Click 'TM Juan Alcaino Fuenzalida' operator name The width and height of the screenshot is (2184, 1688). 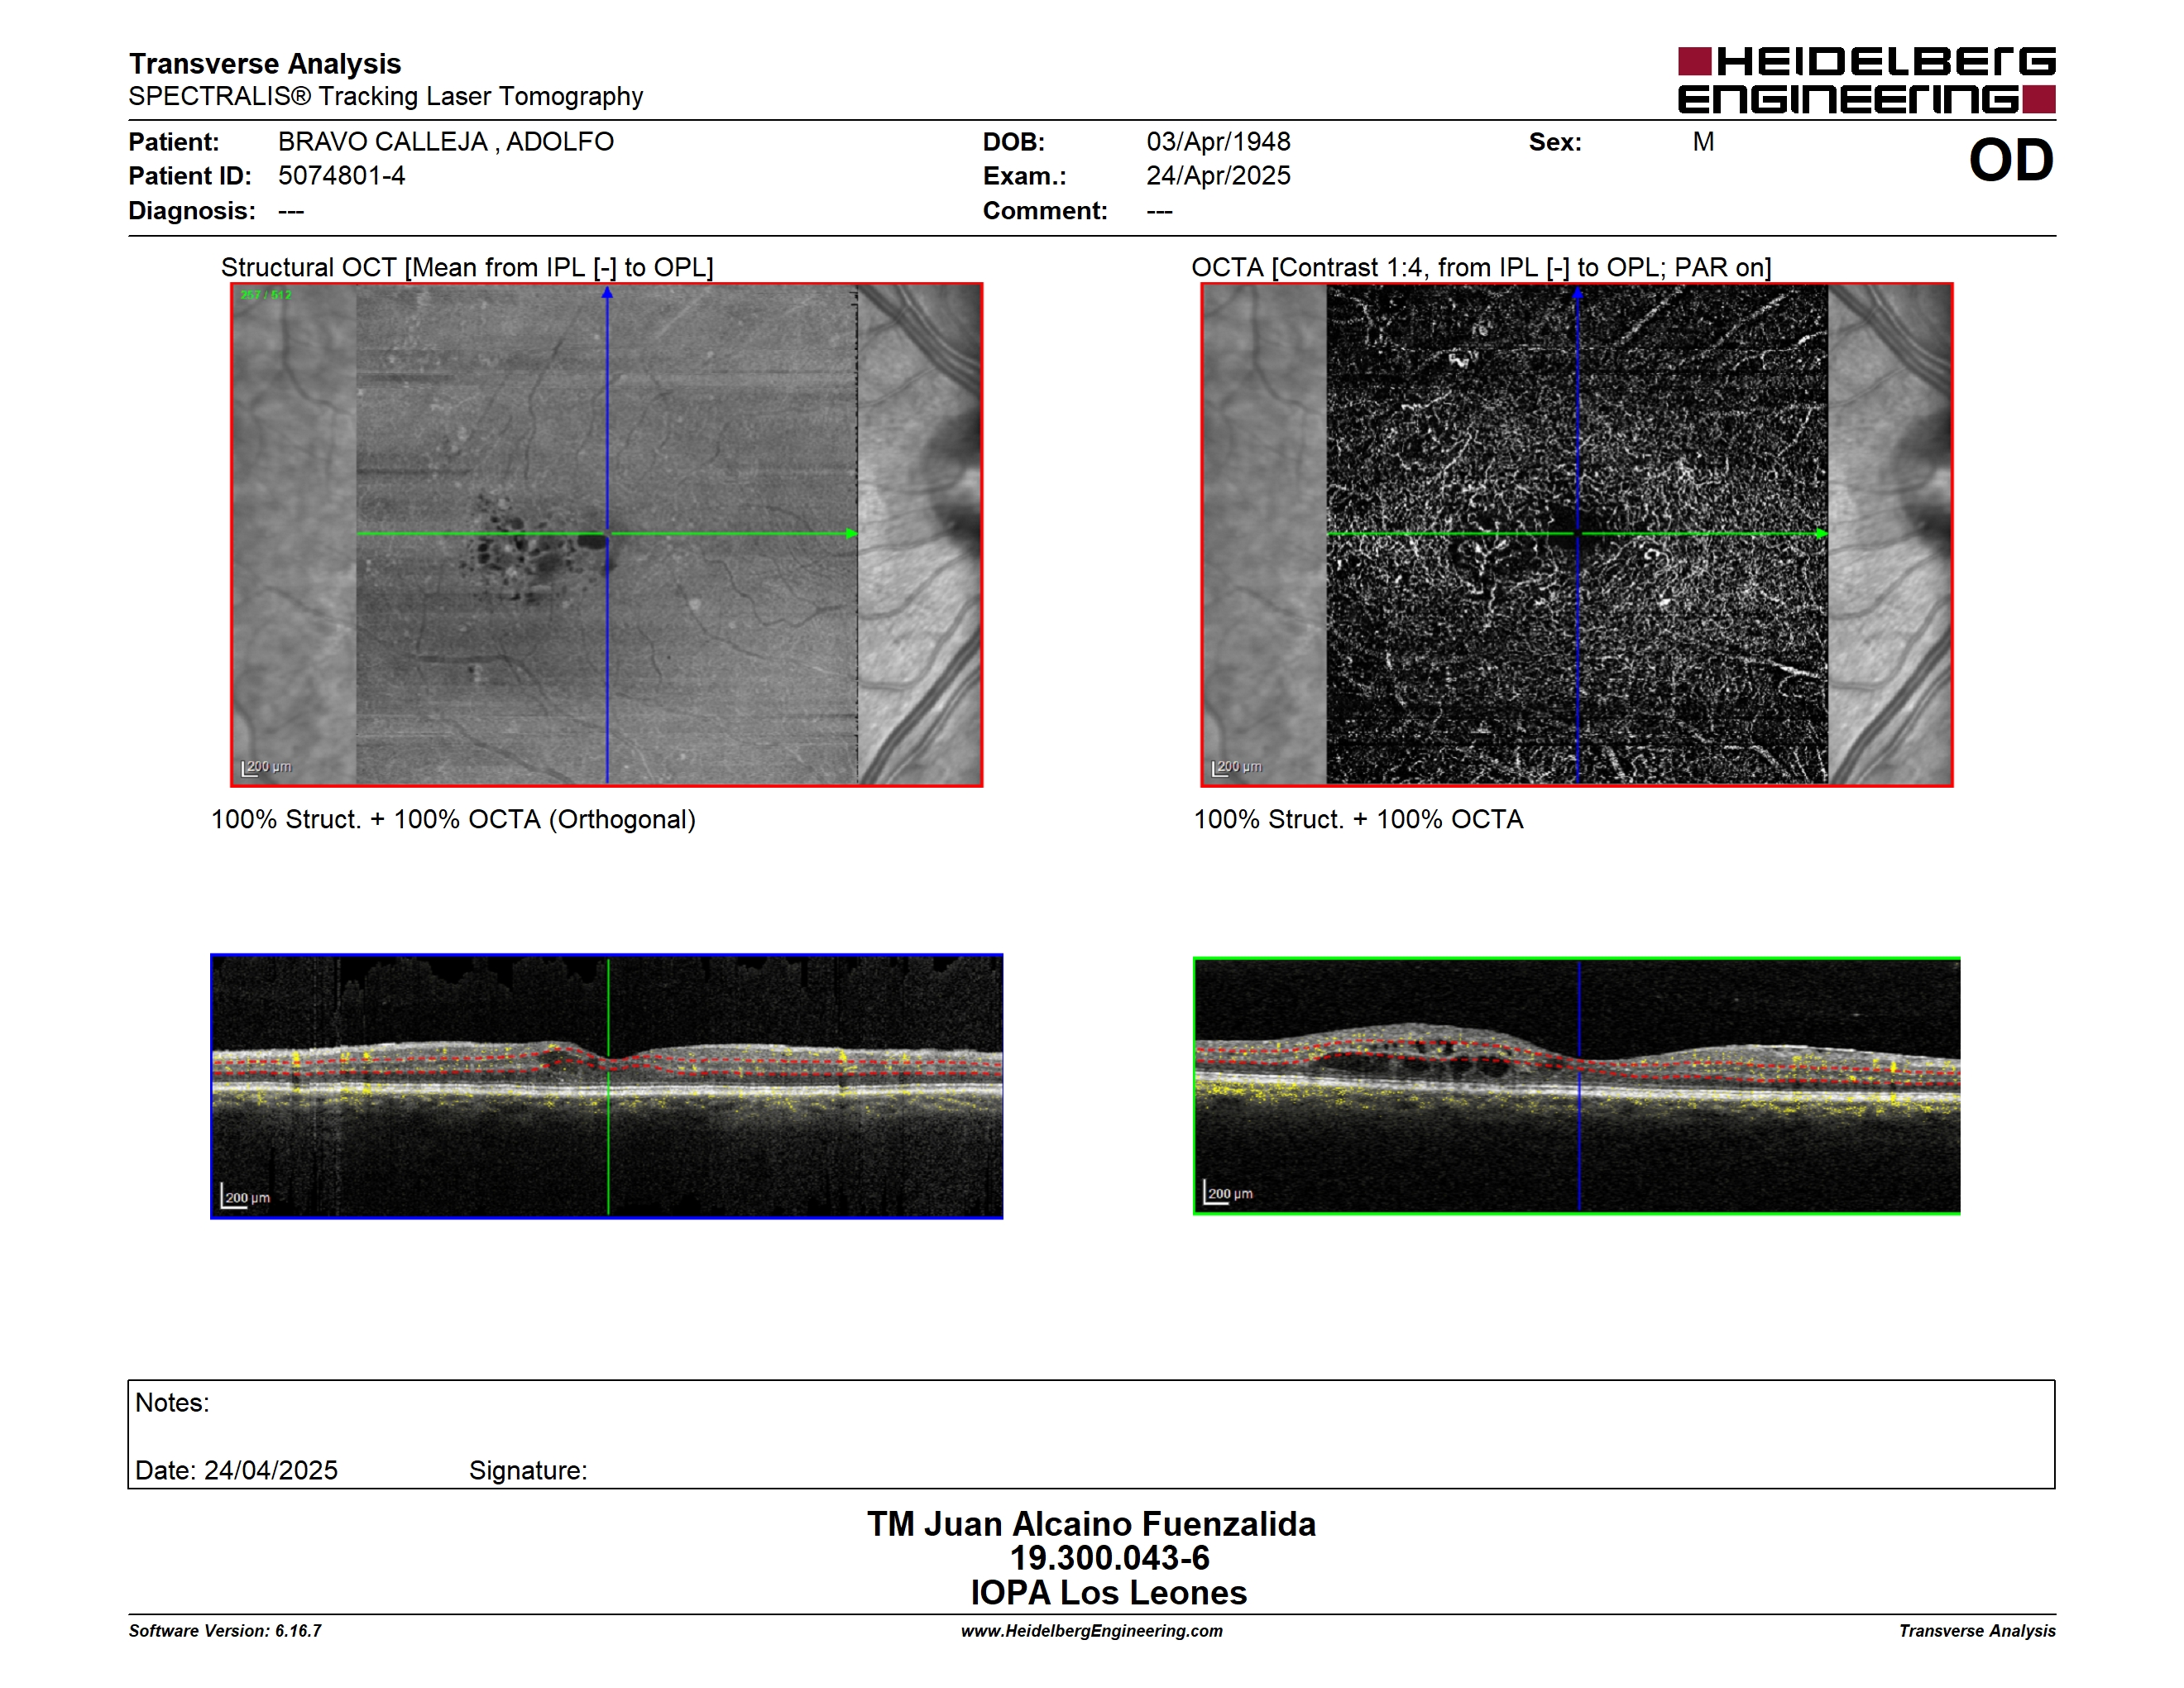click(x=1091, y=1524)
